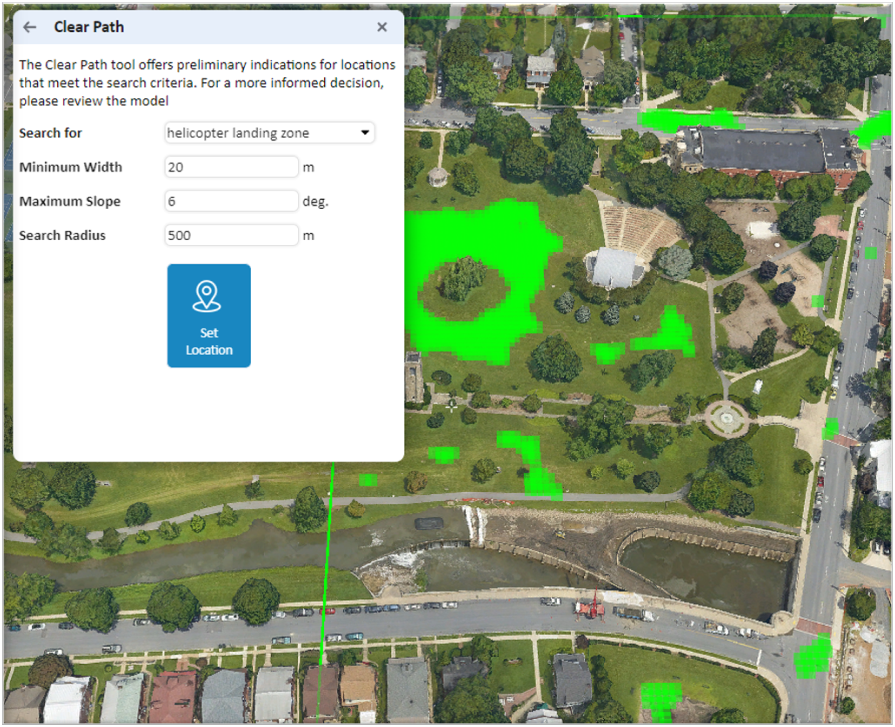895x727 pixels.
Task: Click the red crane truck on the road
Action: click(590, 606)
